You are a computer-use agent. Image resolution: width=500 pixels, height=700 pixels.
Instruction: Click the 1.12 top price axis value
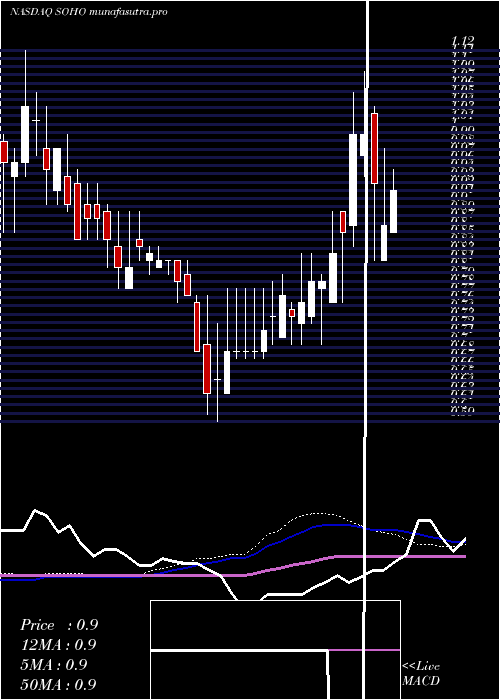click(462, 42)
